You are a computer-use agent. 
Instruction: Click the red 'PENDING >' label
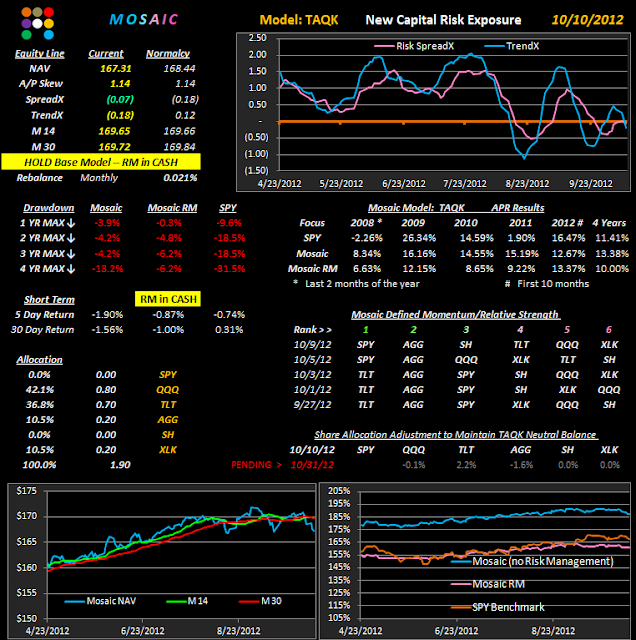tap(256, 465)
